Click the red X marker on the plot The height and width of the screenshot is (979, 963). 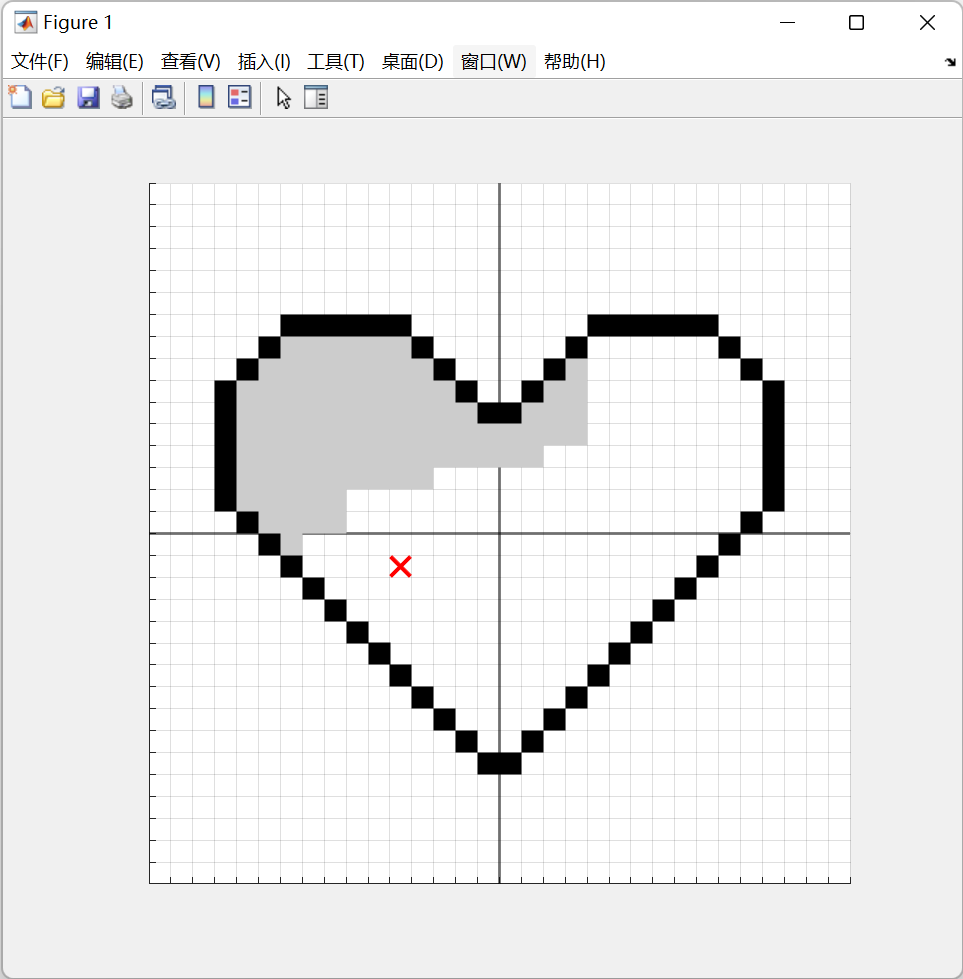(x=401, y=567)
